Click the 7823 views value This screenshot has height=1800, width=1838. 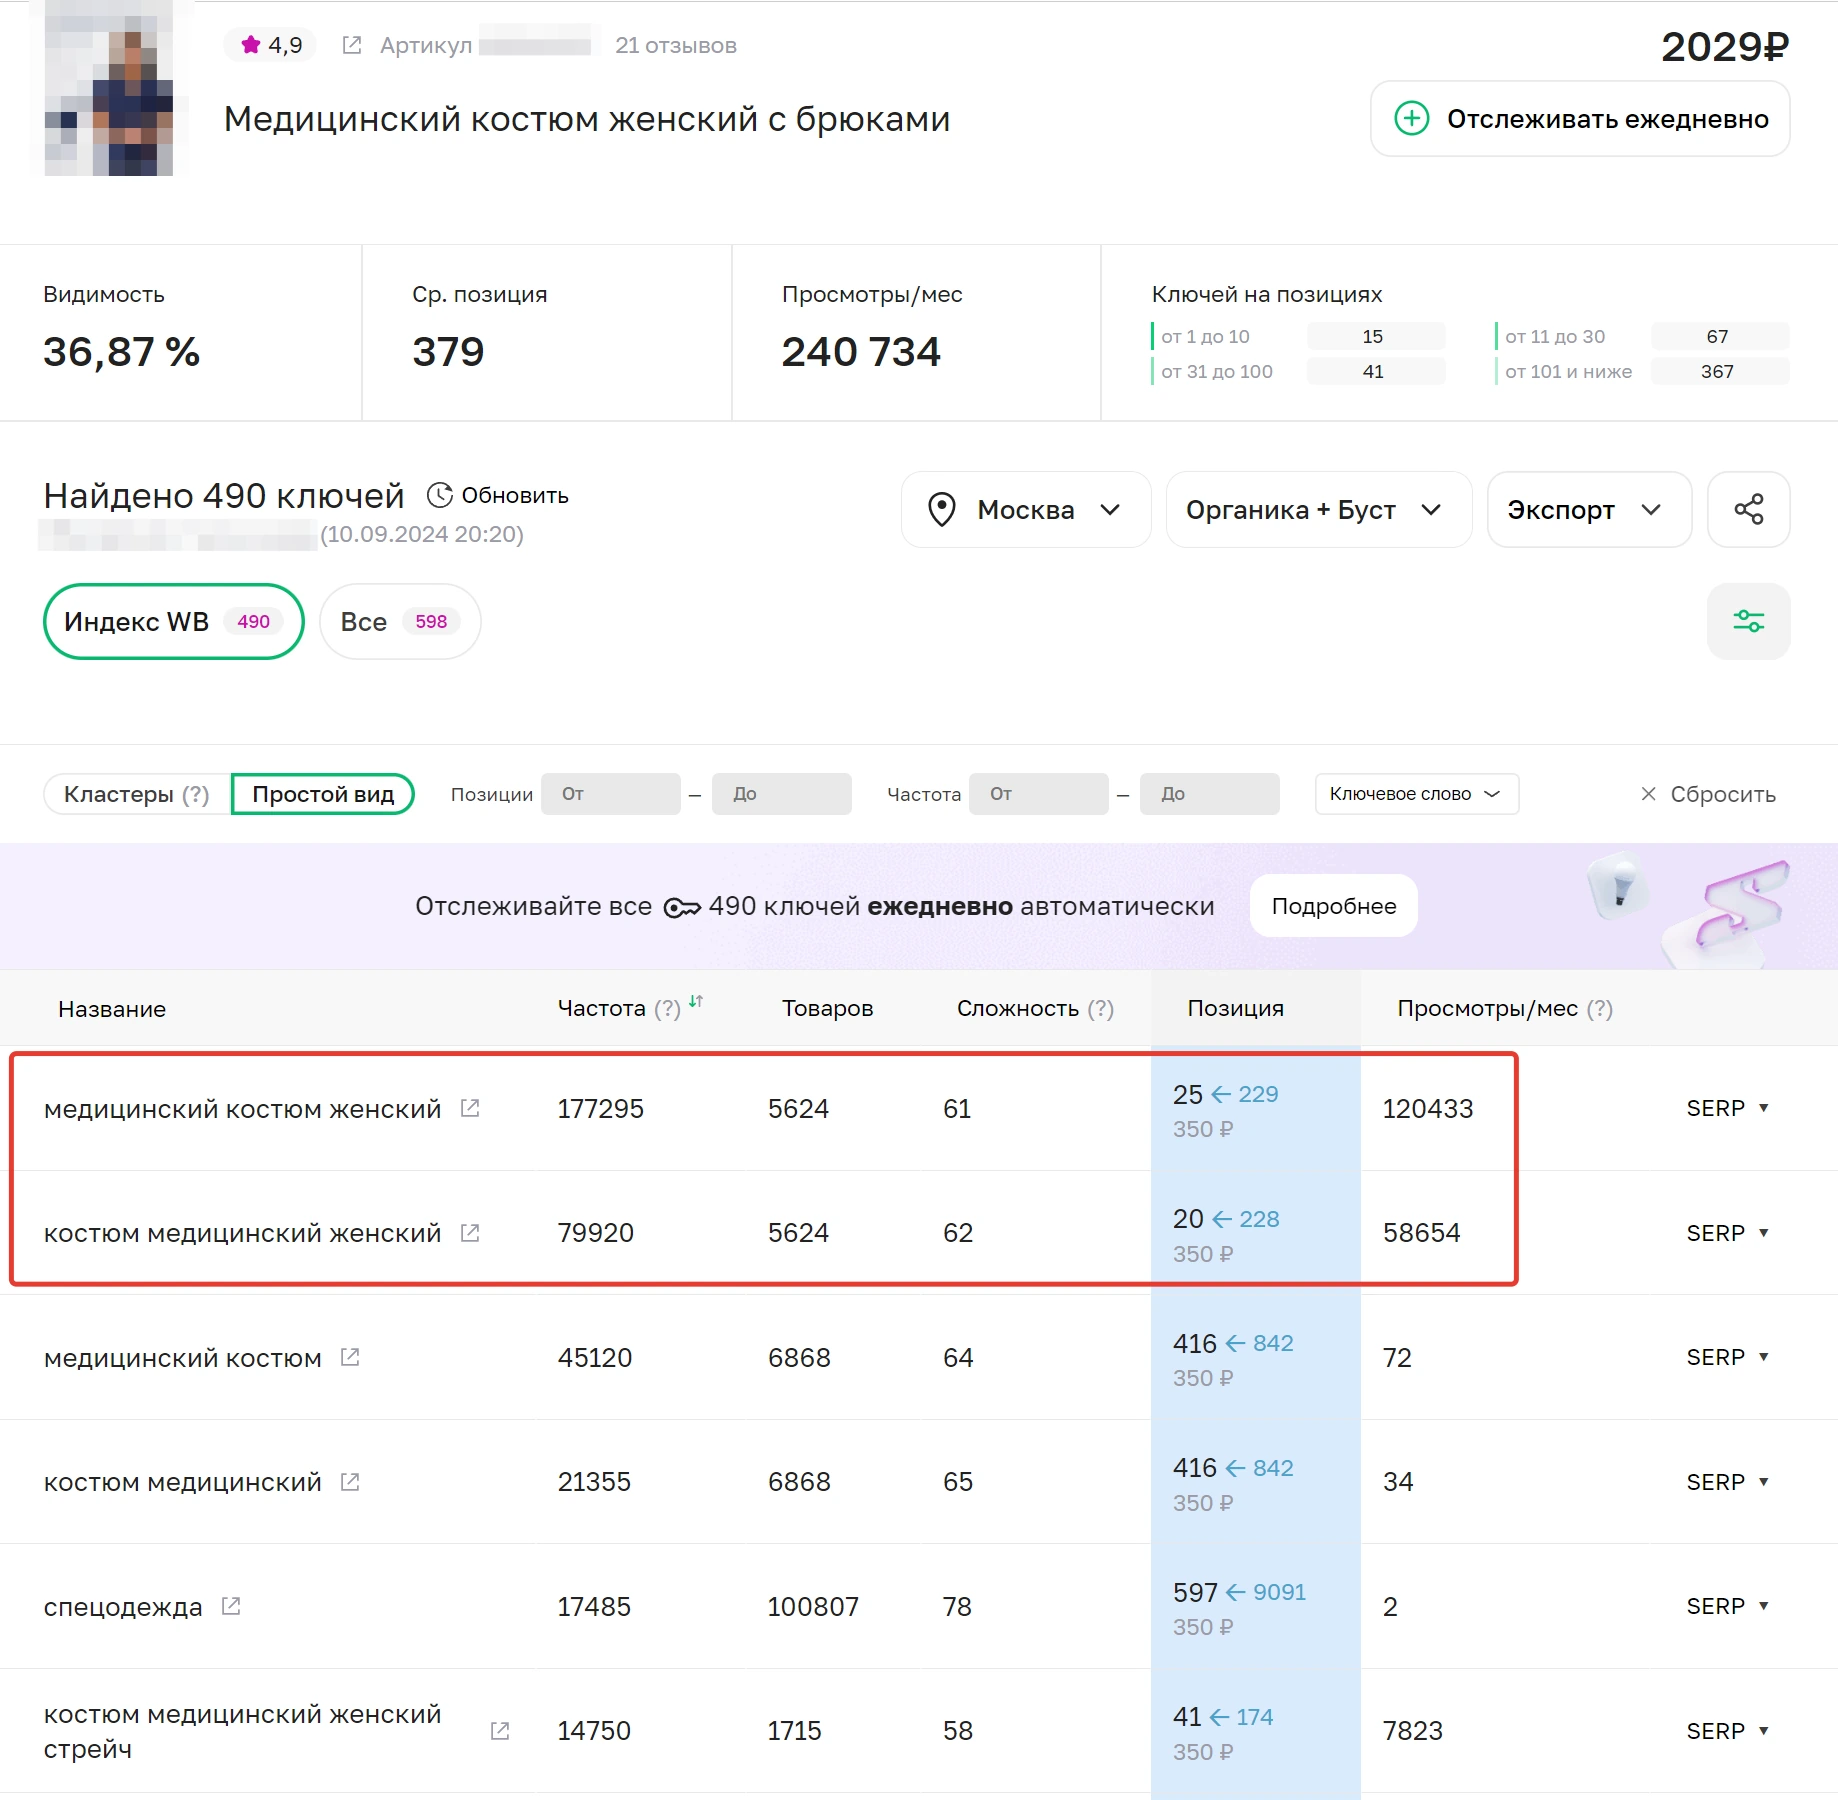[x=1413, y=1731]
